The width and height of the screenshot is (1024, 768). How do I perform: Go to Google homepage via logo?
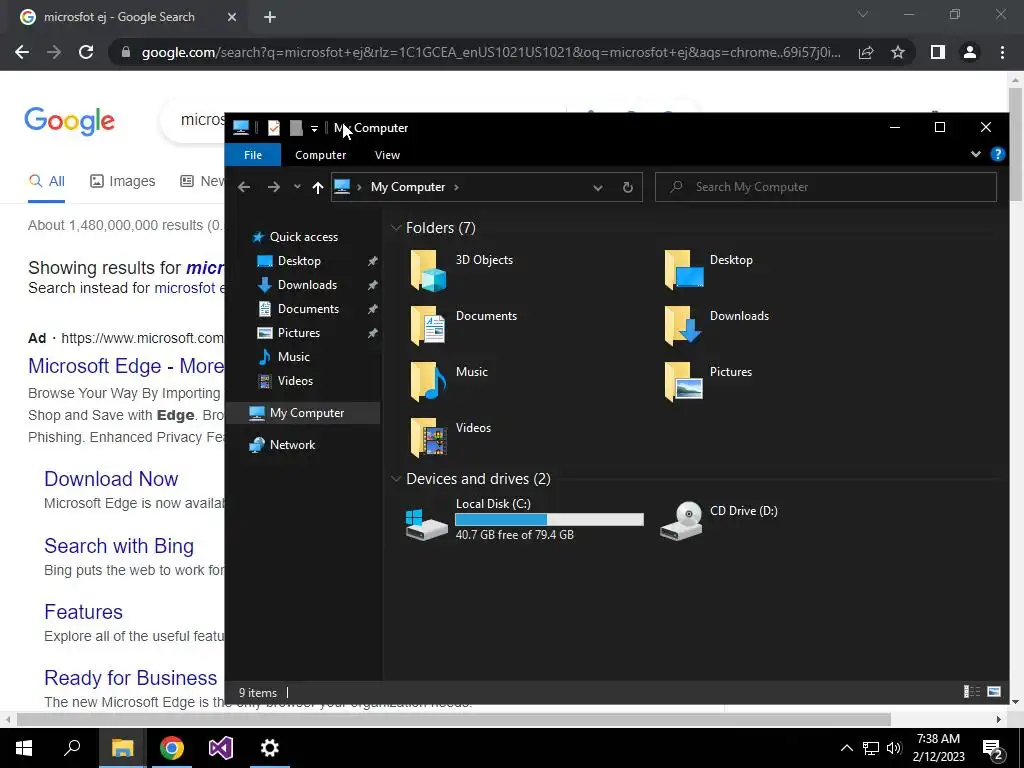(70, 121)
